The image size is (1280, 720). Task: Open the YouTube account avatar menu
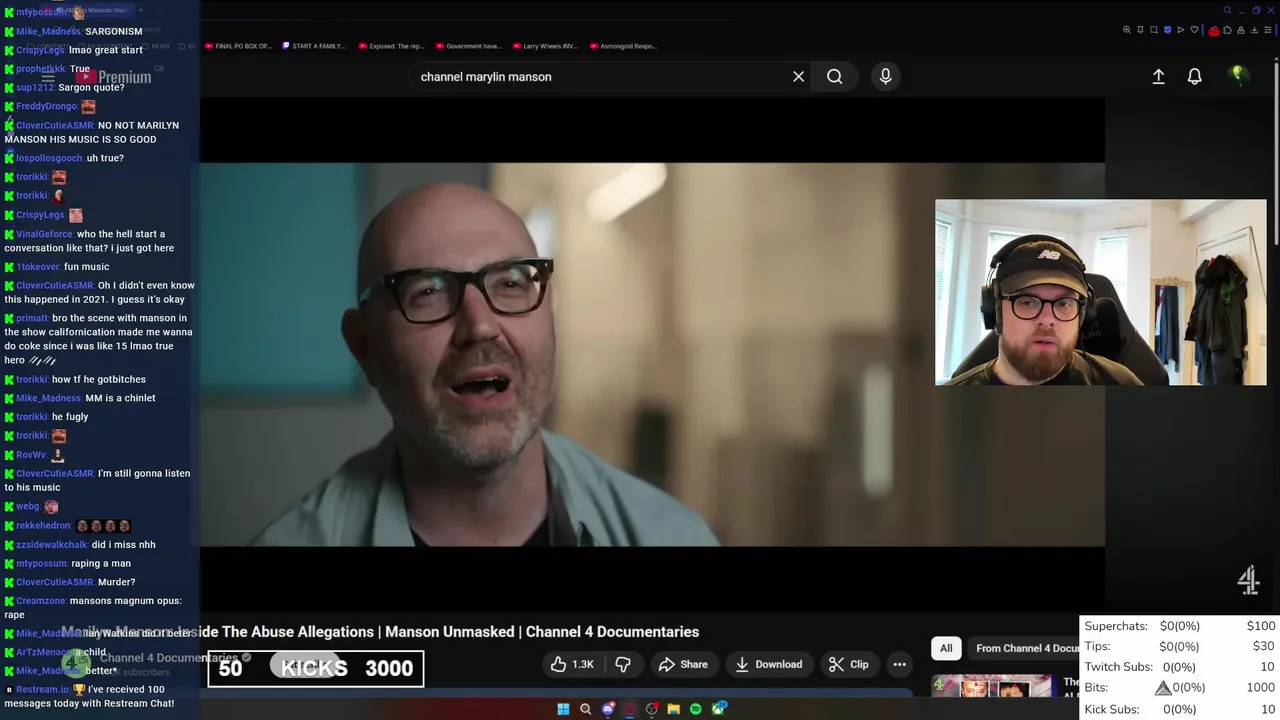[1238, 76]
